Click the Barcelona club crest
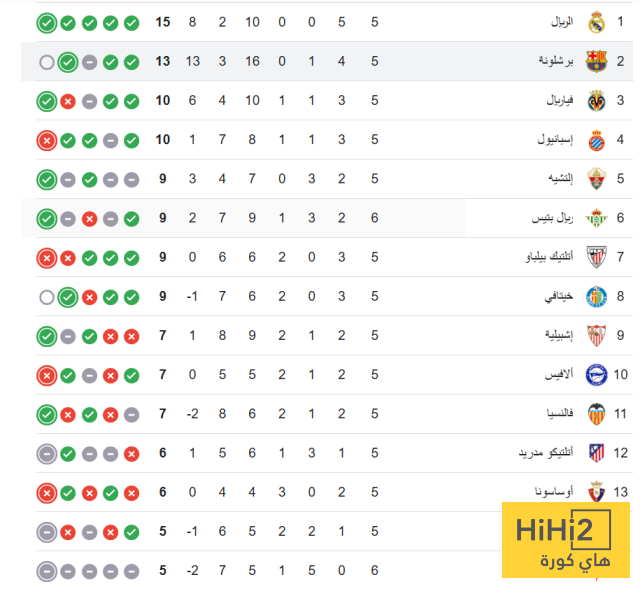The width and height of the screenshot is (640, 589). [x=596, y=61]
